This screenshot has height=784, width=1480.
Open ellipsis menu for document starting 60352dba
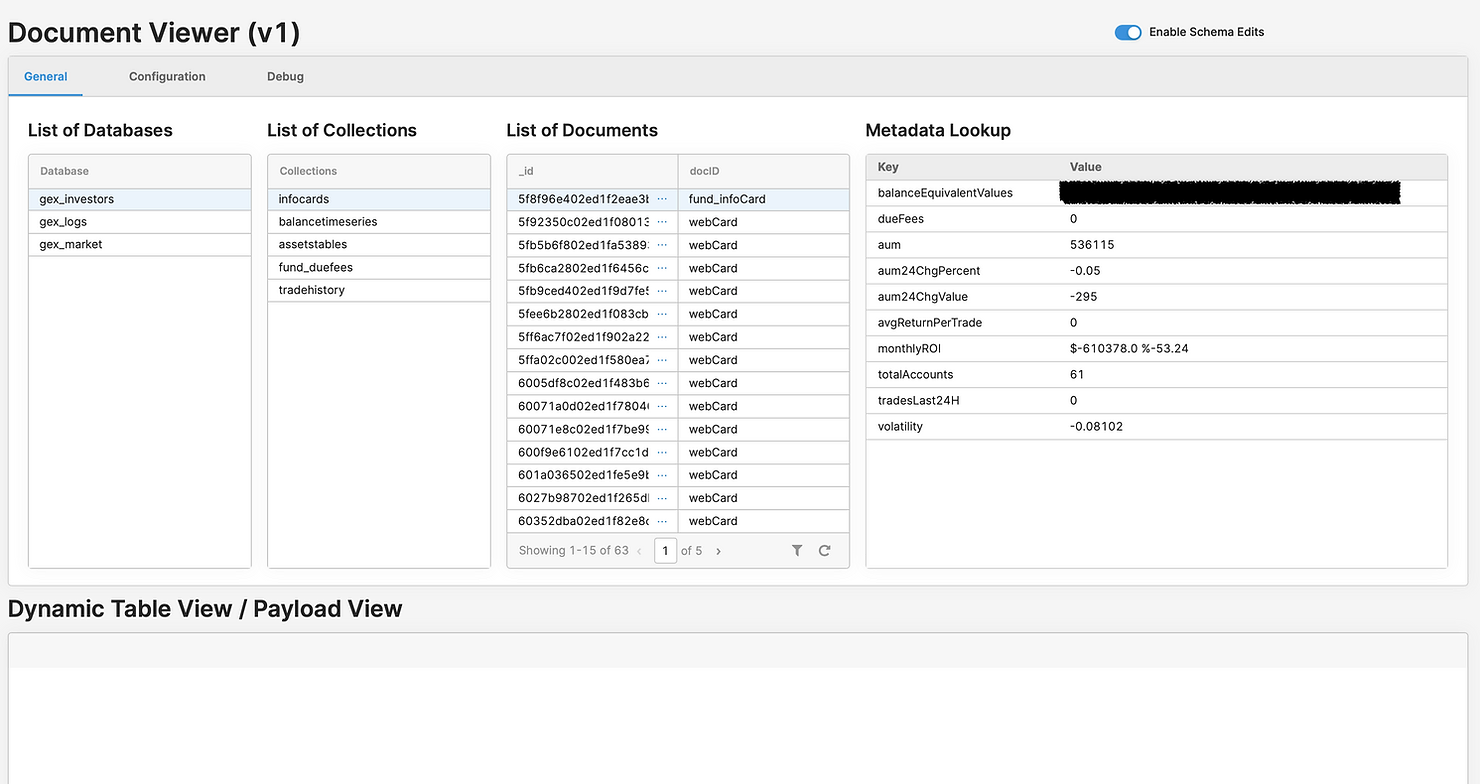[663, 520]
